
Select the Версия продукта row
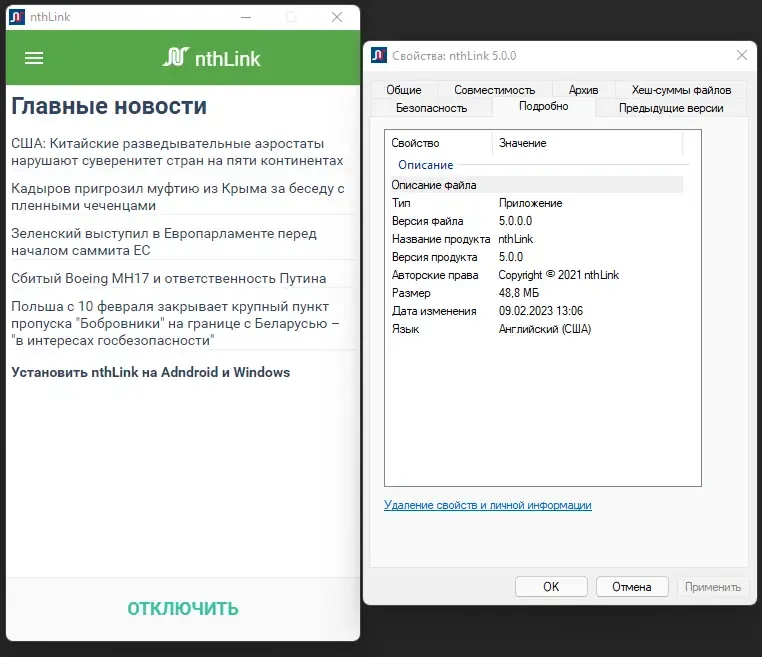537,257
